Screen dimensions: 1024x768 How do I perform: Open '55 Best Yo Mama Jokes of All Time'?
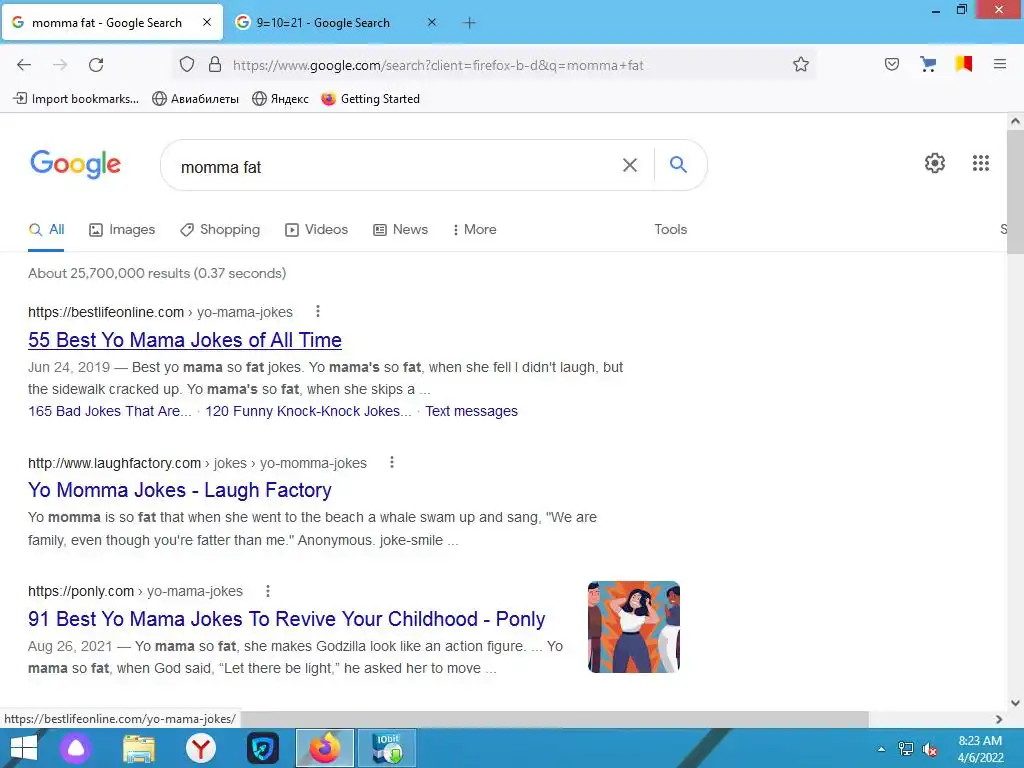185,340
